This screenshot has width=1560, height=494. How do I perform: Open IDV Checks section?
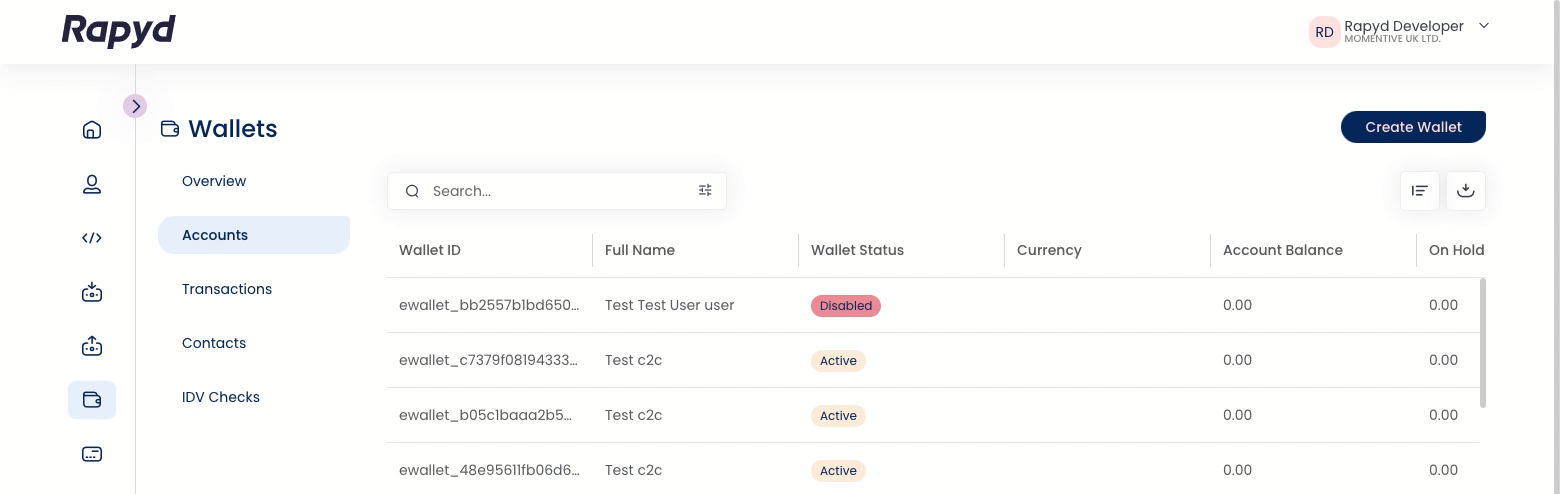click(x=221, y=397)
